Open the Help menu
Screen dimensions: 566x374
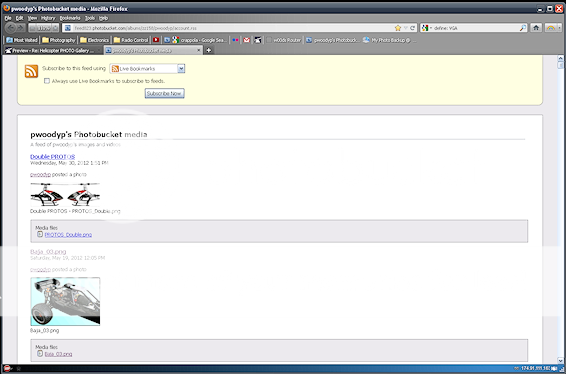(x=104, y=18)
